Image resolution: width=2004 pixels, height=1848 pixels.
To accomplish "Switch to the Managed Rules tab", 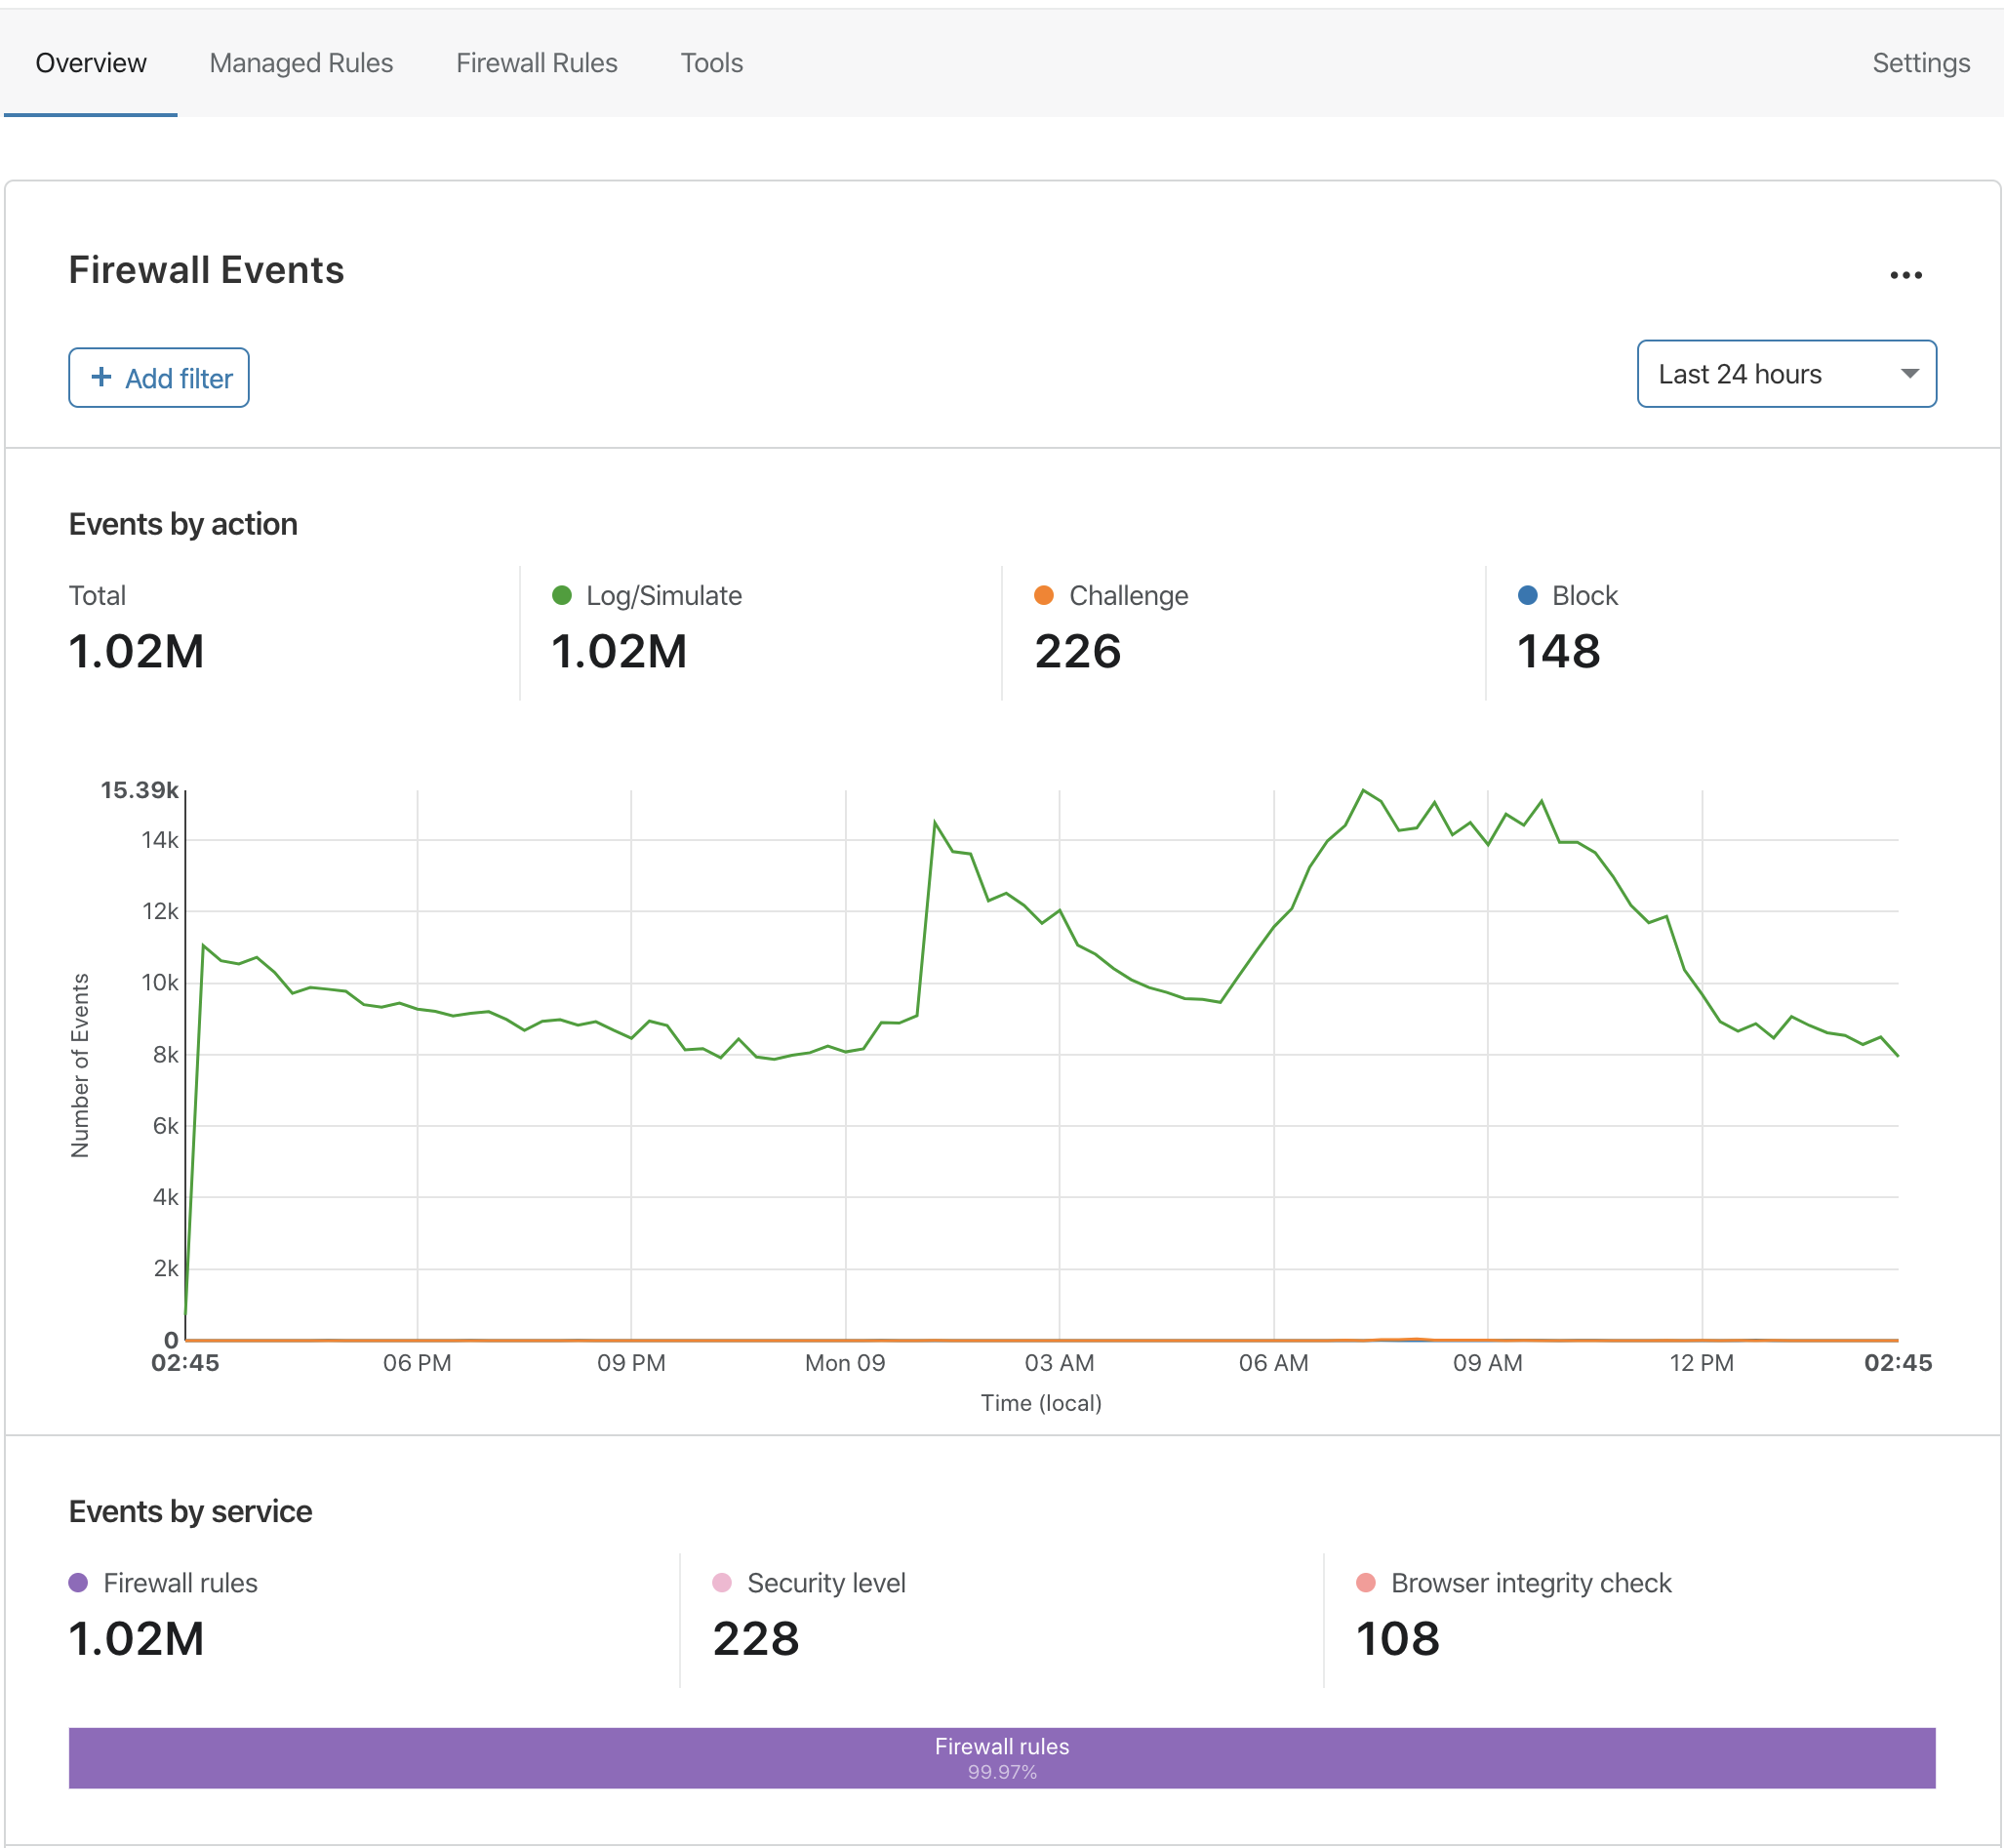I will [x=301, y=63].
